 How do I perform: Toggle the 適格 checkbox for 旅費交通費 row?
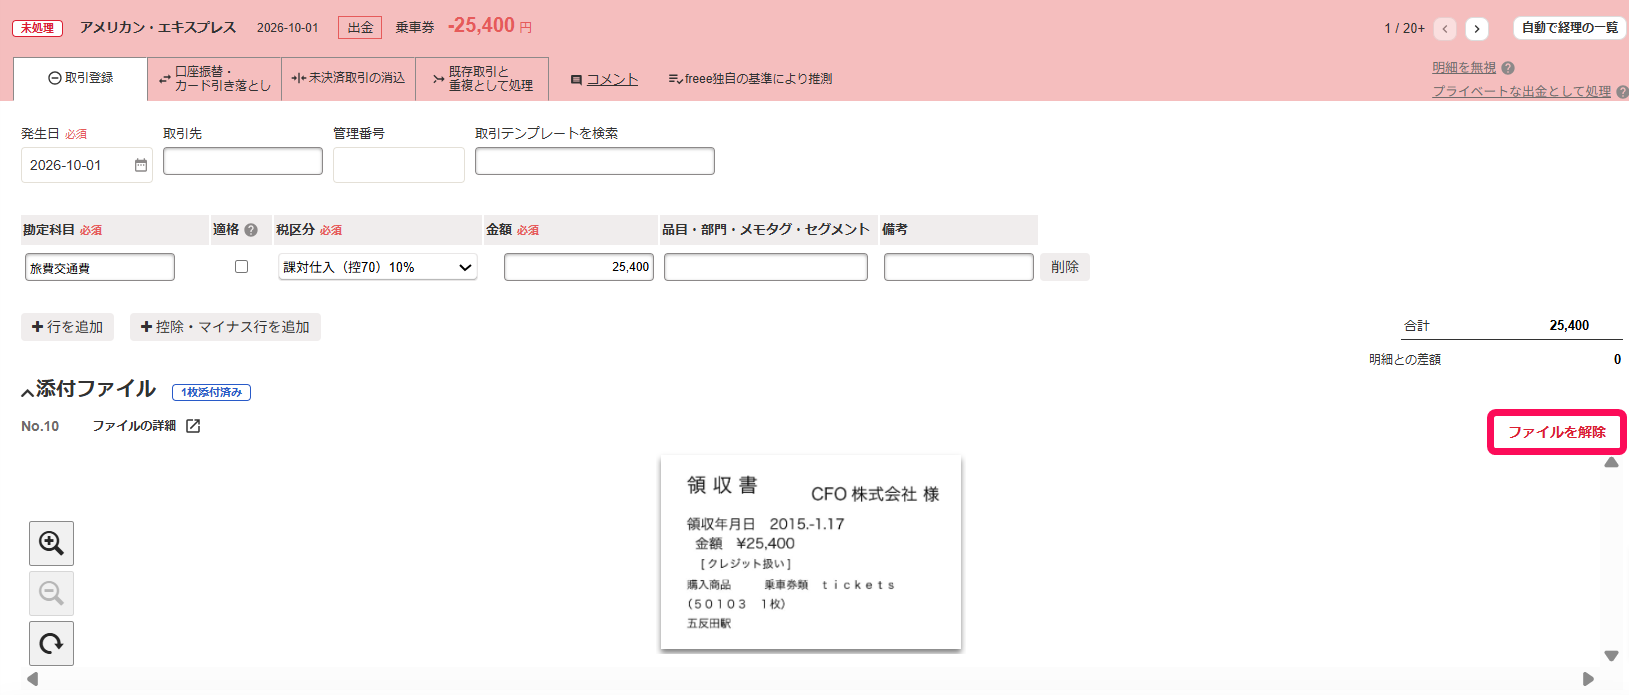[241, 267]
